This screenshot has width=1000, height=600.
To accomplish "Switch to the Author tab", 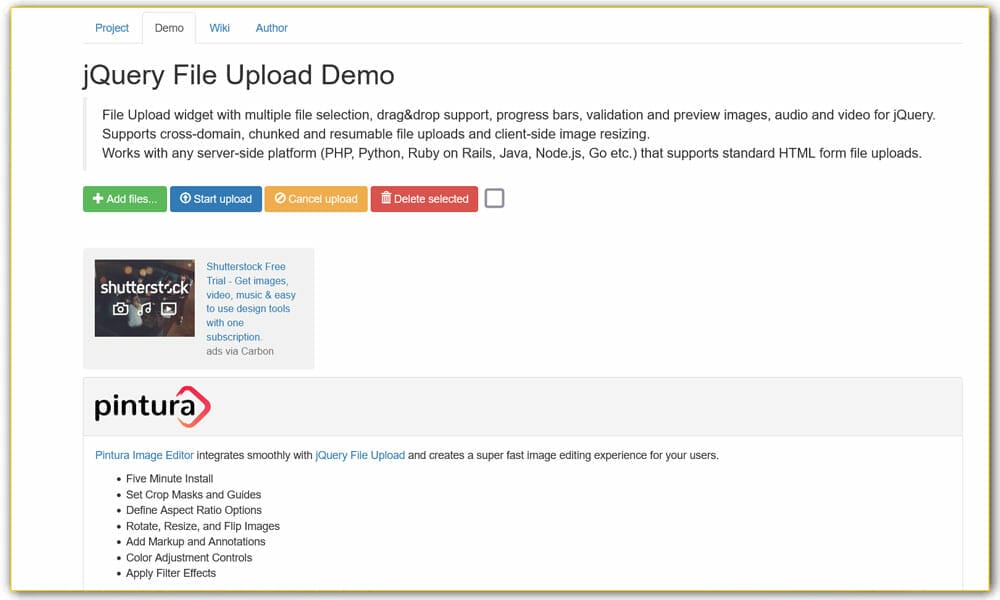I will pos(271,28).
